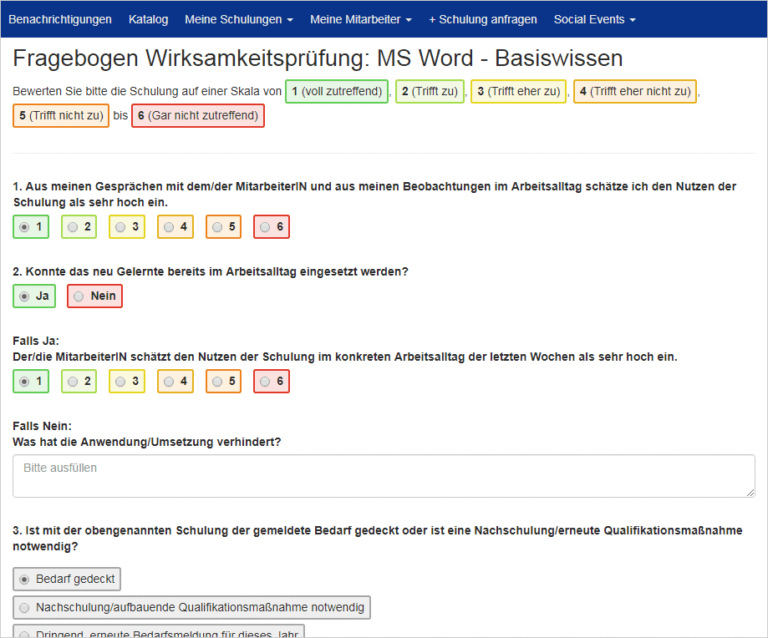Select Nachschulung/aufbauende Qualifikationsmaßnahme notwendig option
768x638 pixels.
(x=192, y=608)
